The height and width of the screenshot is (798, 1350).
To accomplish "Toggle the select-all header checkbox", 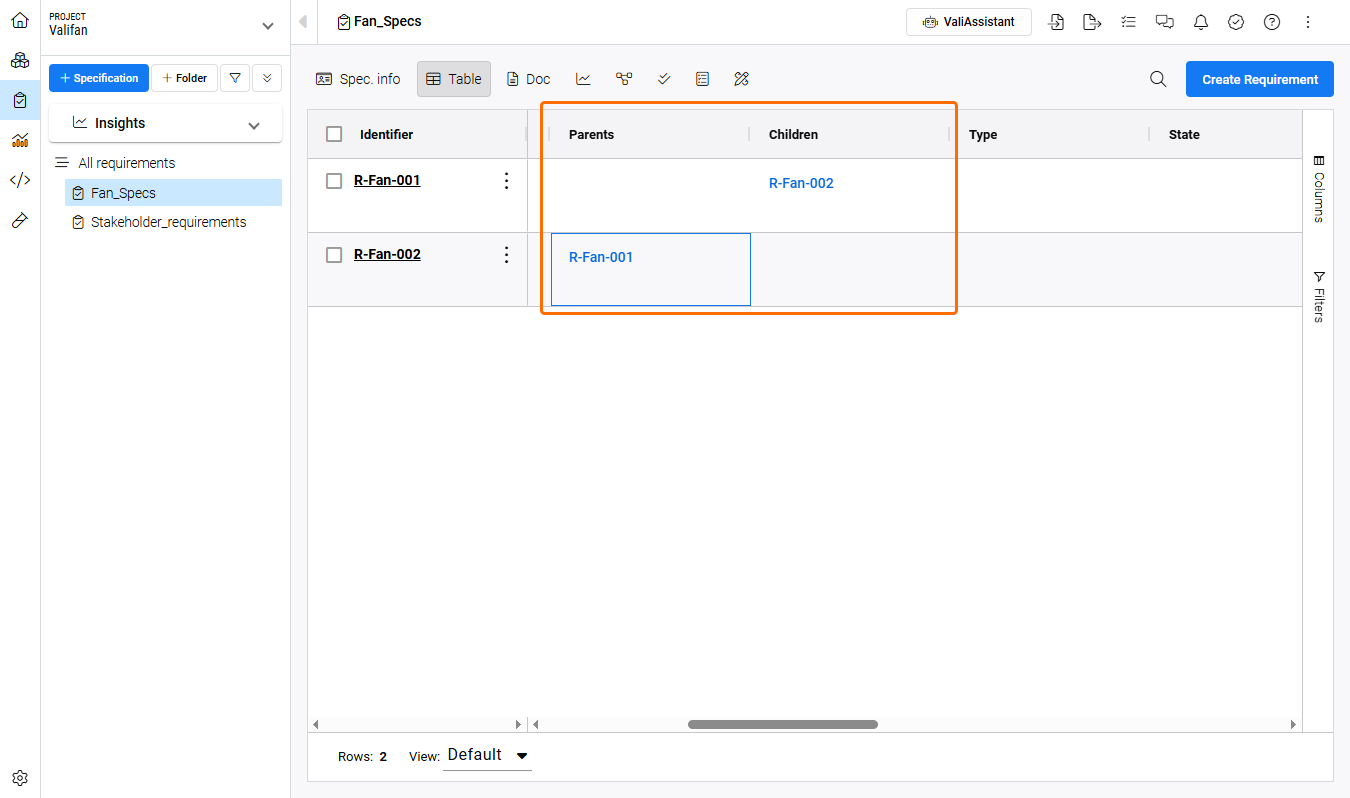I will tap(335, 134).
